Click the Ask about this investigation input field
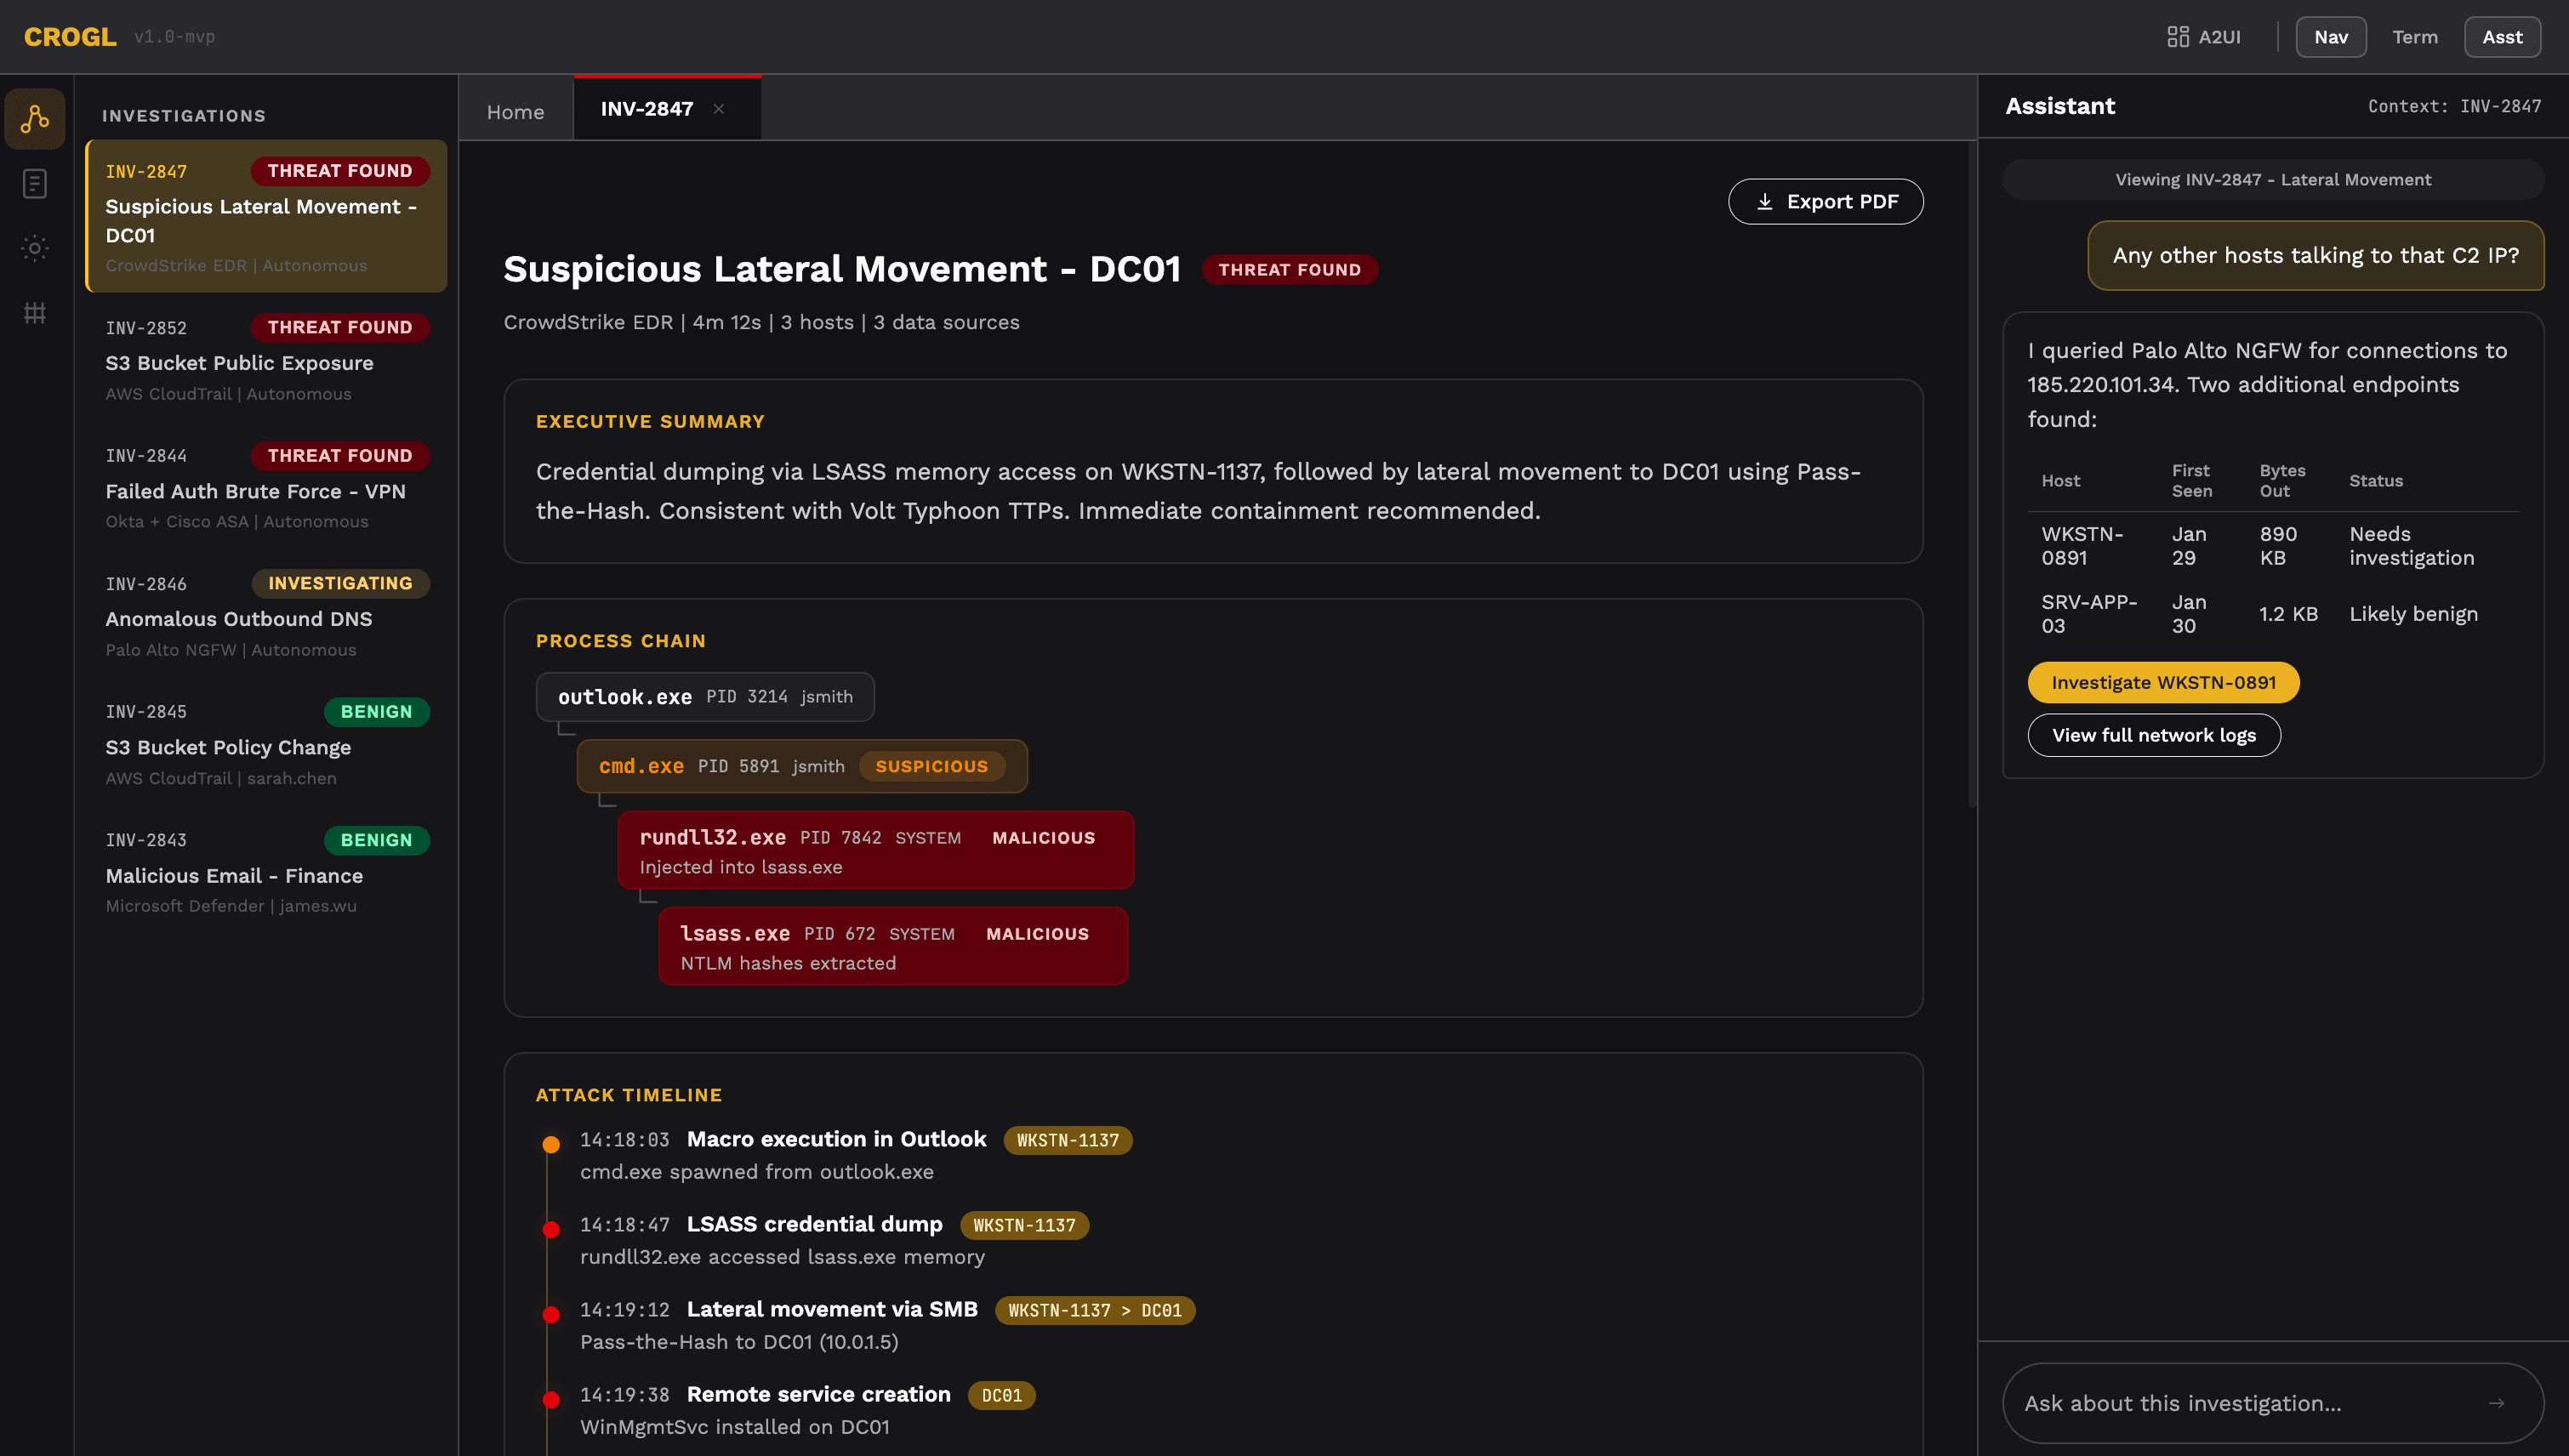 2200,1403
